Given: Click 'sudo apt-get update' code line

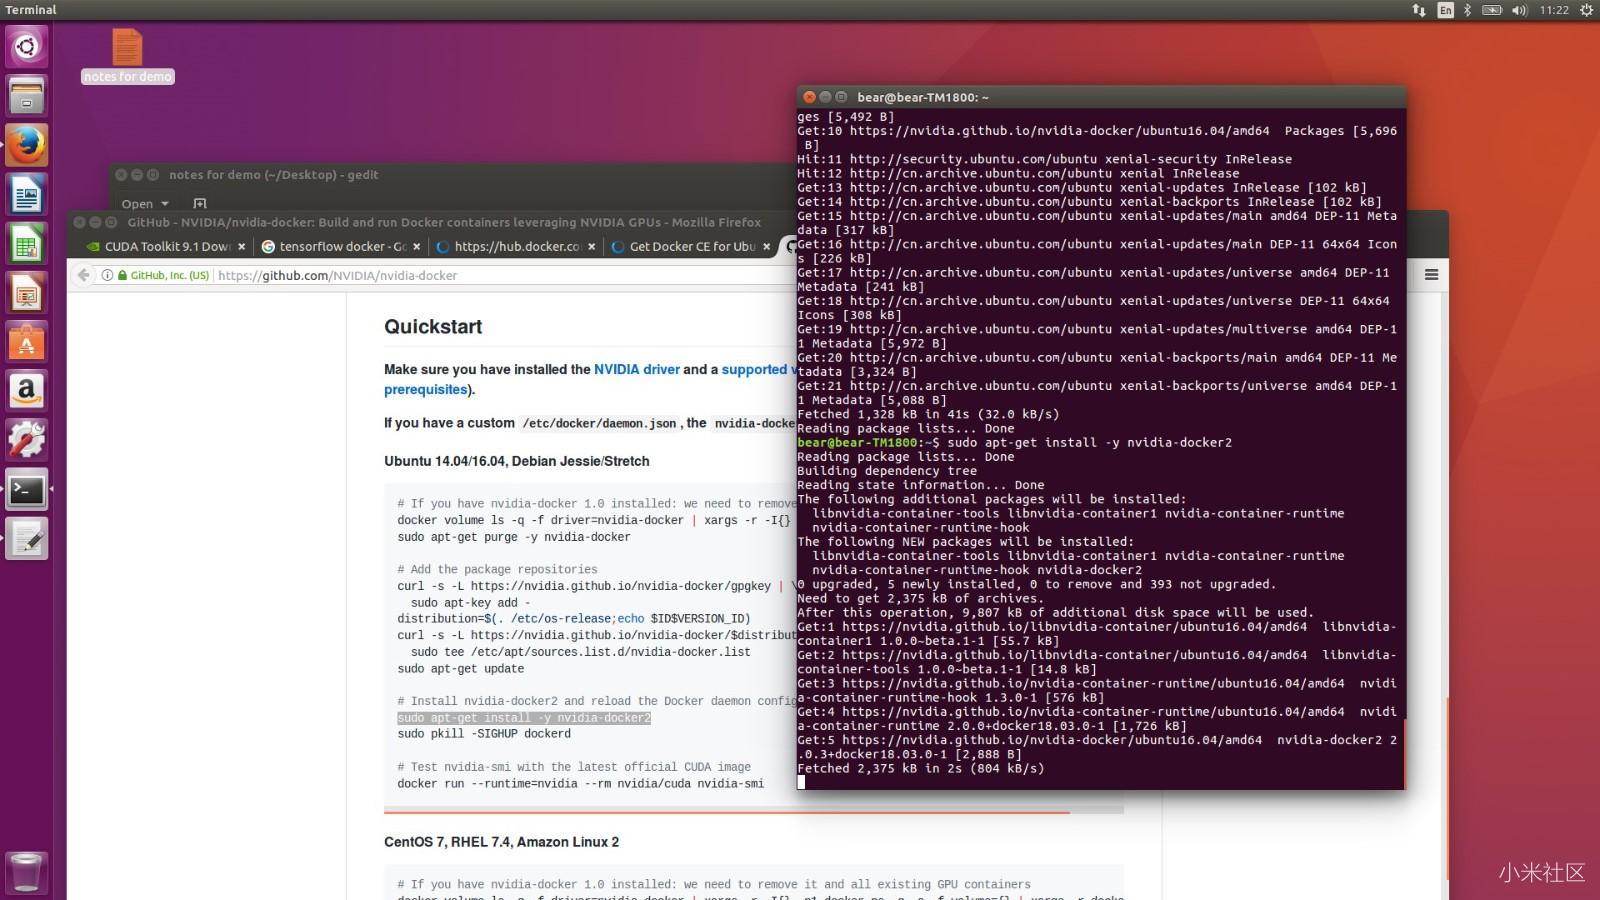Looking at the screenshot, I should click(x=460, y=668).
